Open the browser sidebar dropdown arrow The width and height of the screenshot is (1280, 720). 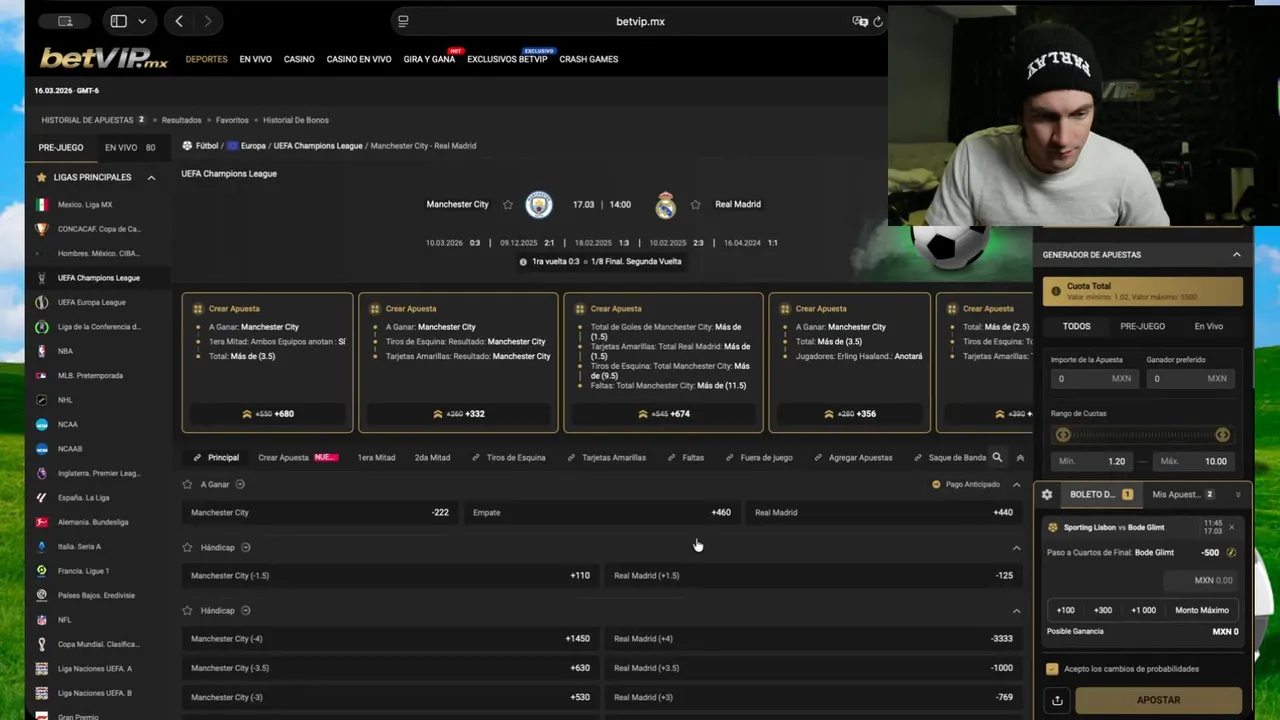(x=142, y=21)
